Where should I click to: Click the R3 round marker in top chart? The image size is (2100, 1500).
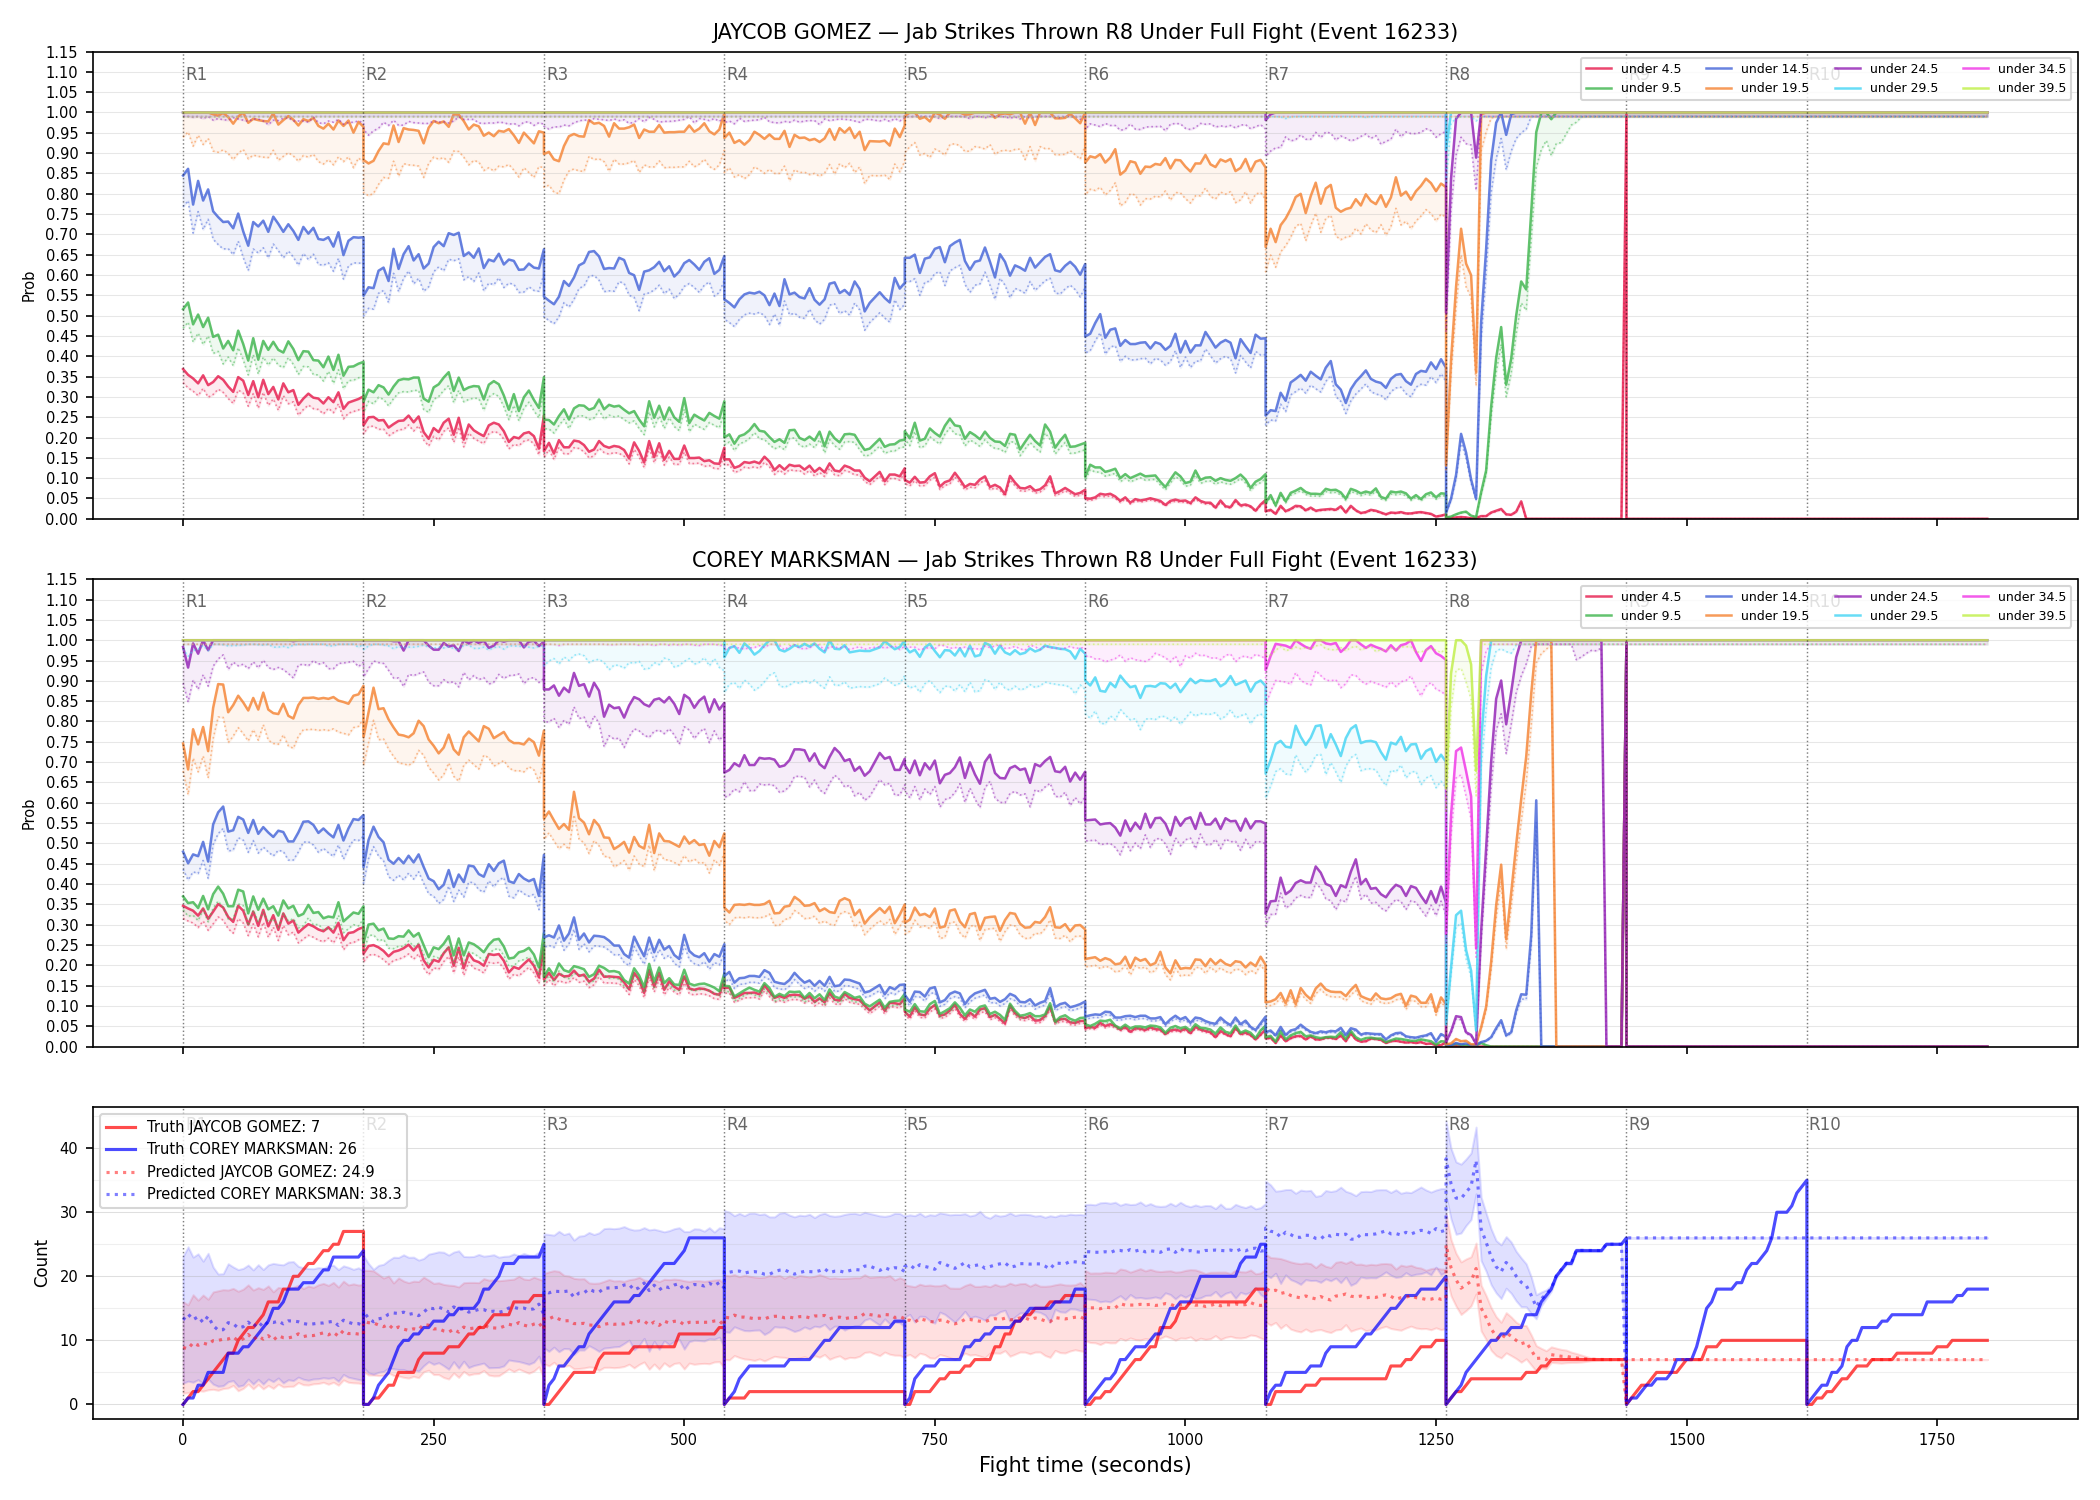pos(557,74)
